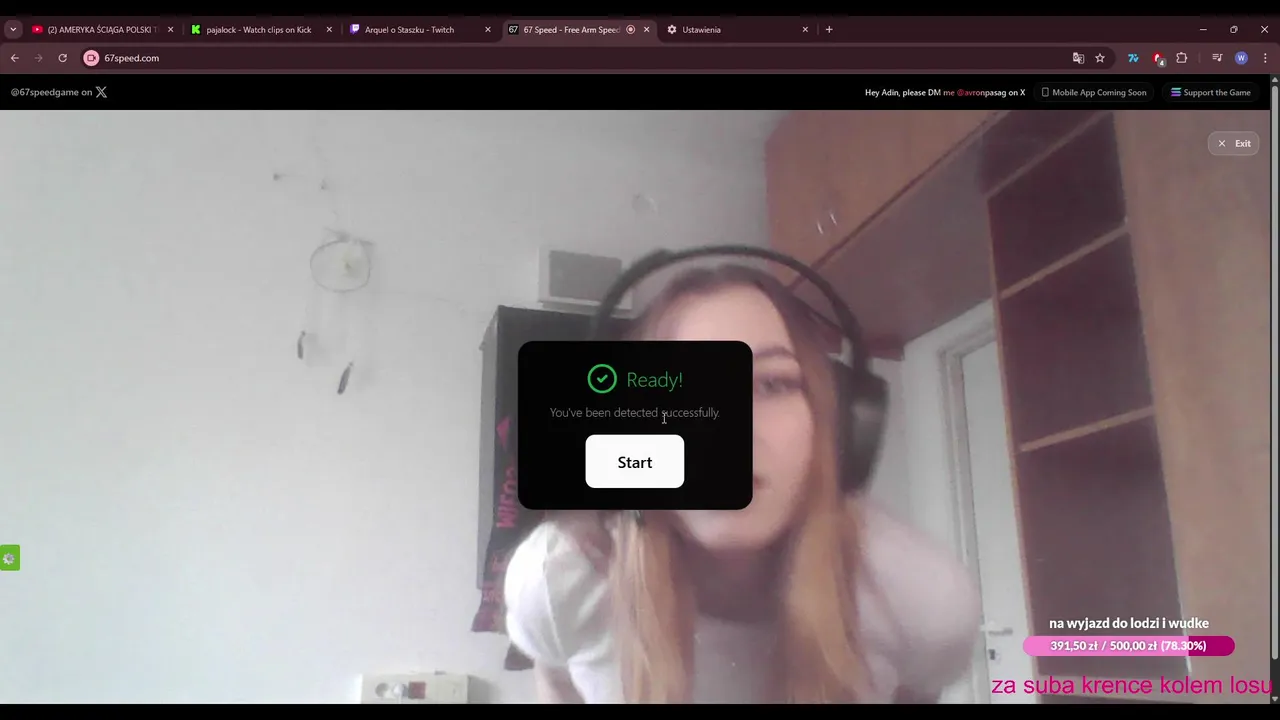Screen dimensions: 1280x720
Task: Click 'za suba krence kolem losu' text
Action: tap(1132, 686)
